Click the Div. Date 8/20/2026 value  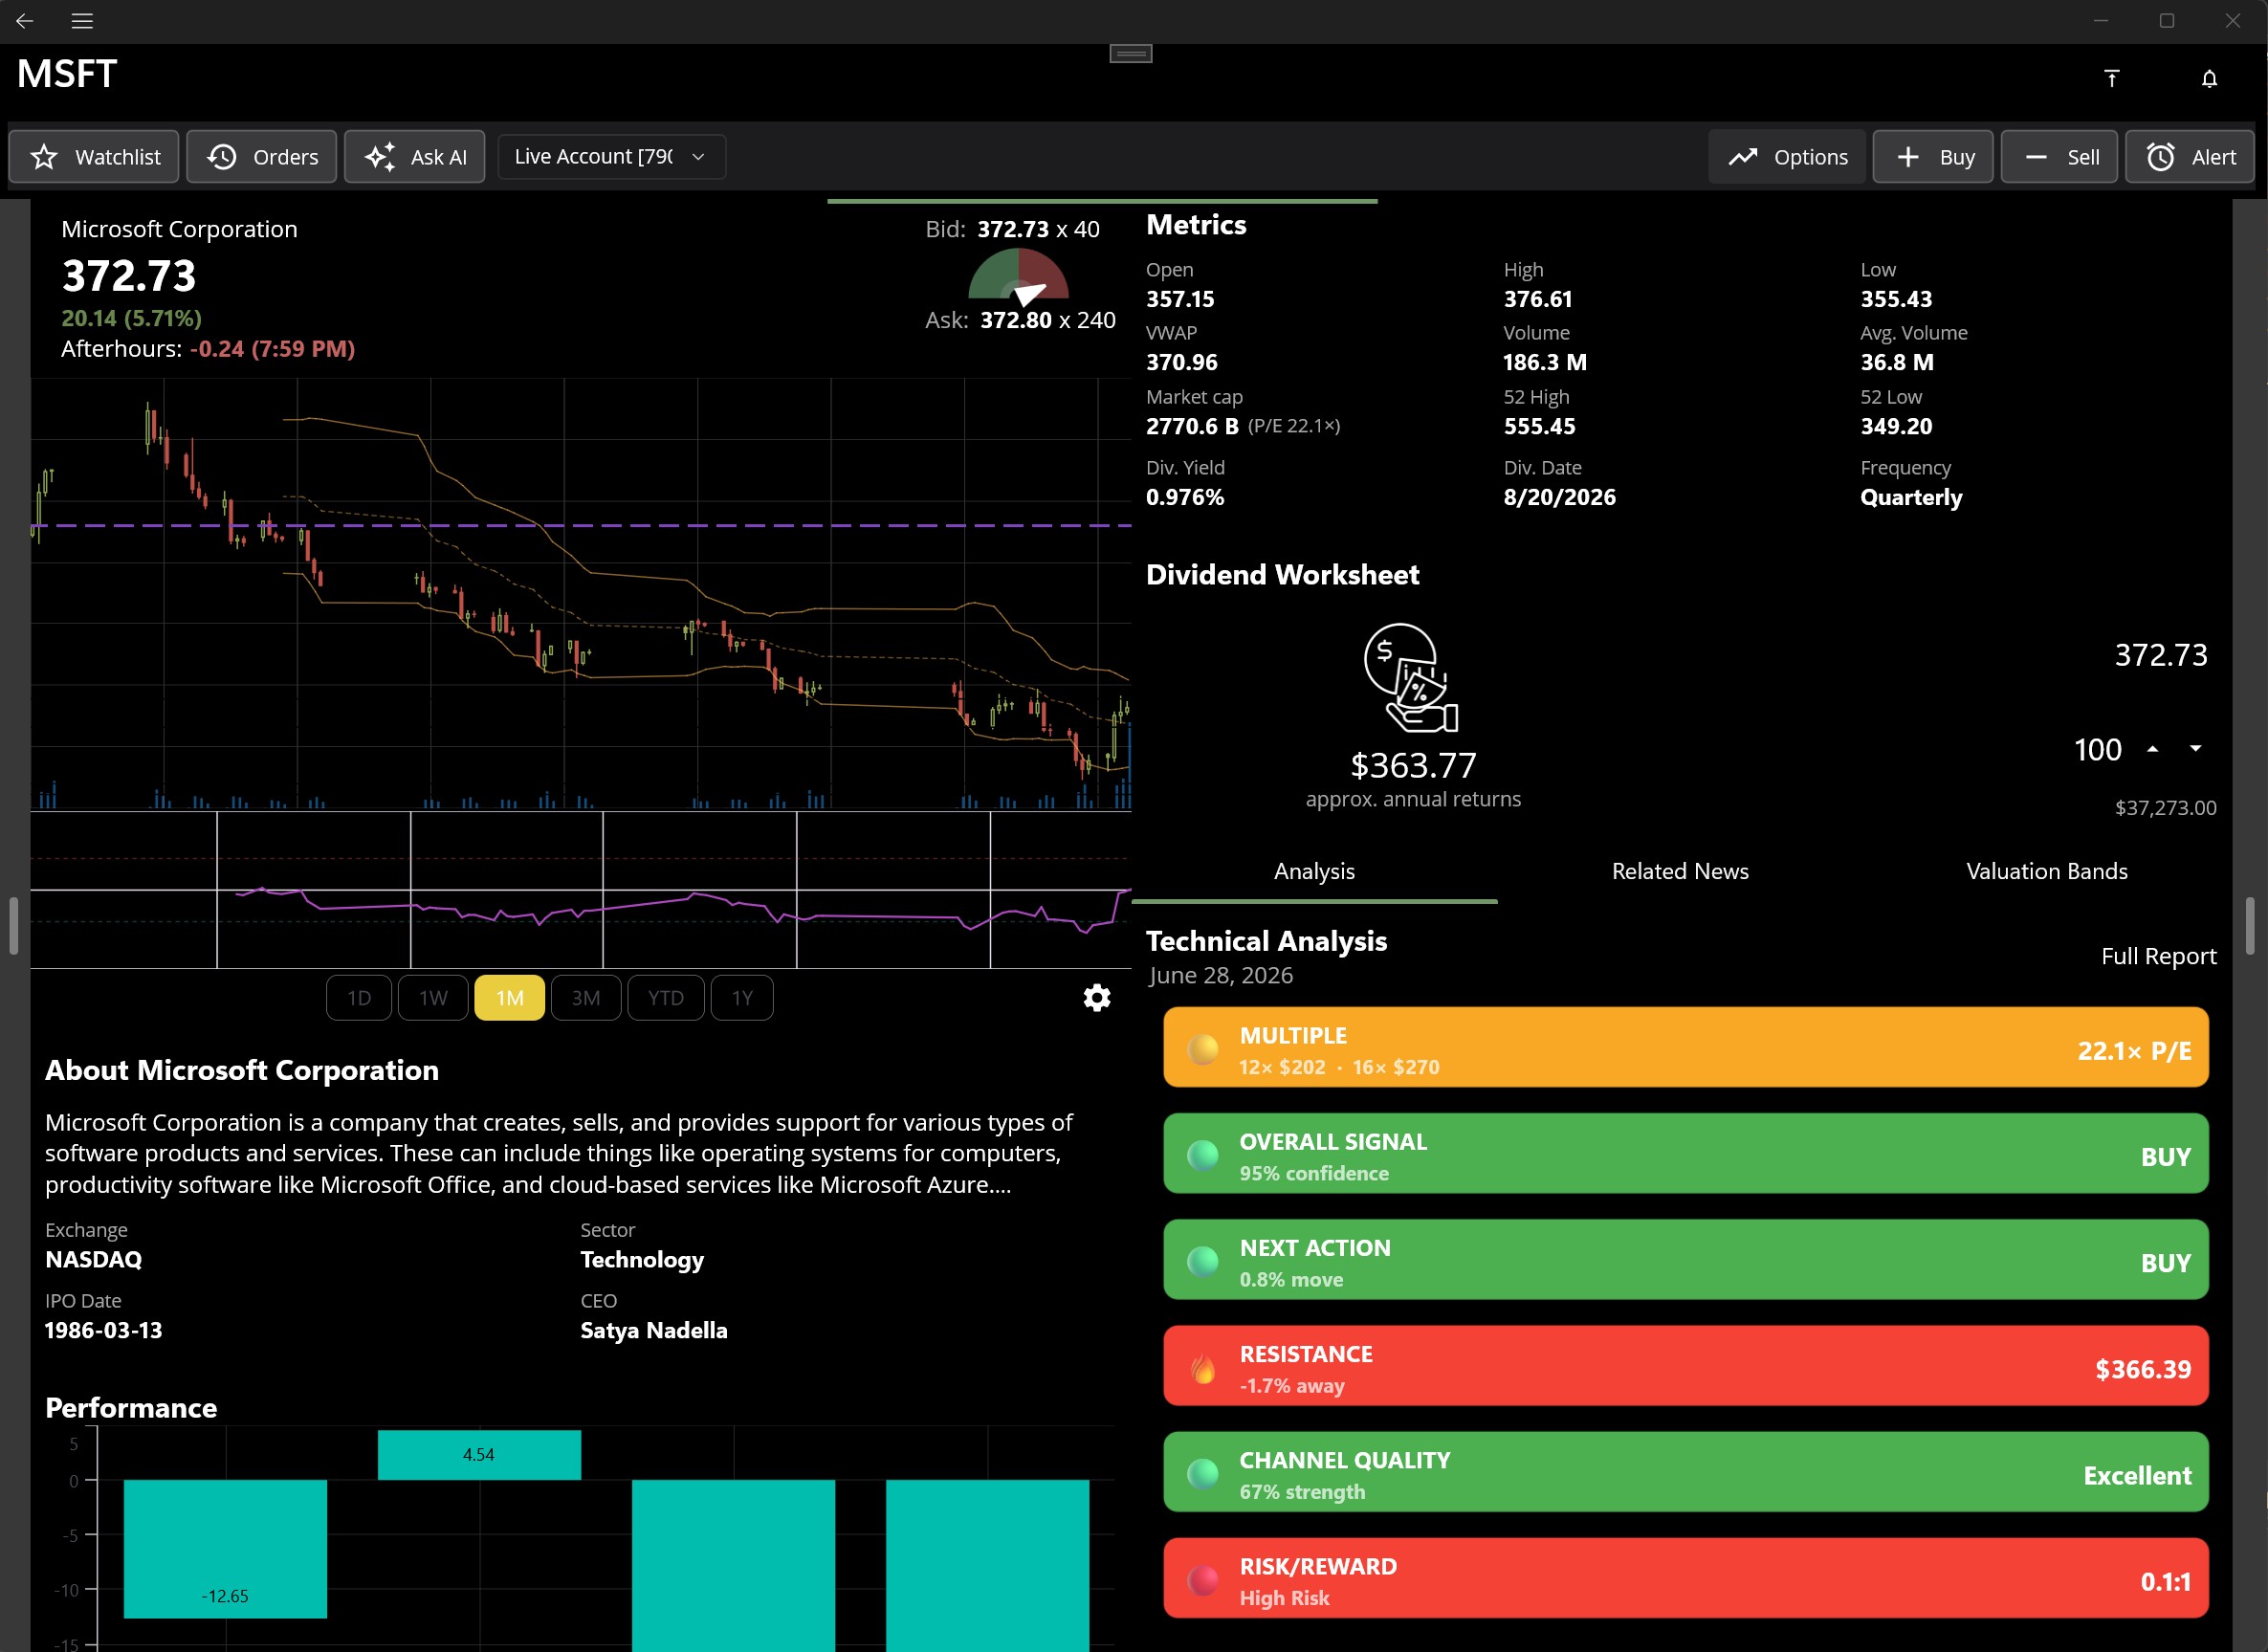[x=1559, y=497]
